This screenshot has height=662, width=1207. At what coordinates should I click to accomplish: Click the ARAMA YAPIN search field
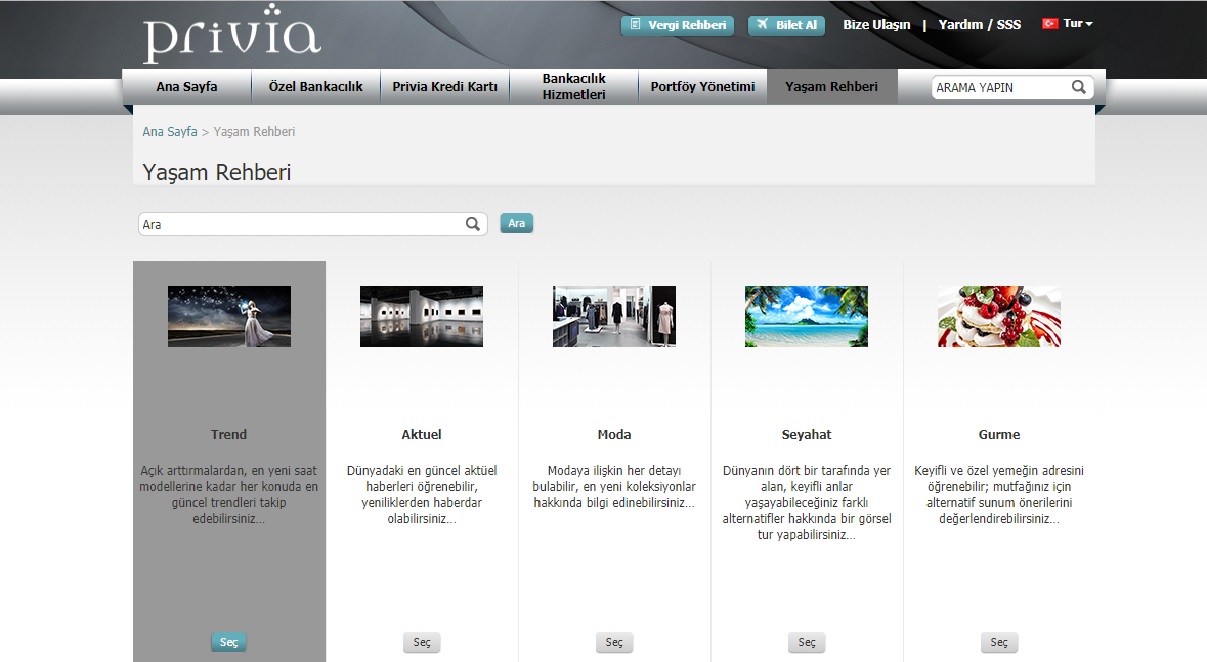[x=1000, y=88]
